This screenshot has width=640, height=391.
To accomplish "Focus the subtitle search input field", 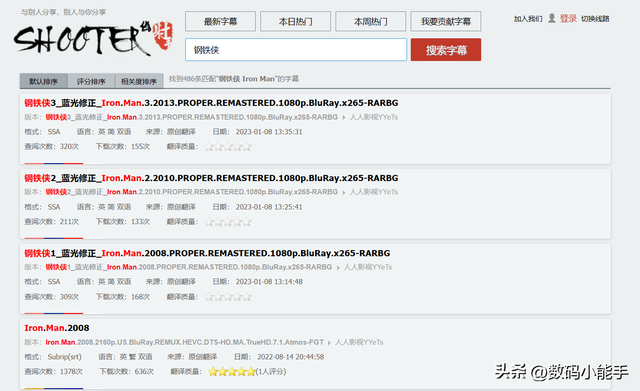I will 296,50.
